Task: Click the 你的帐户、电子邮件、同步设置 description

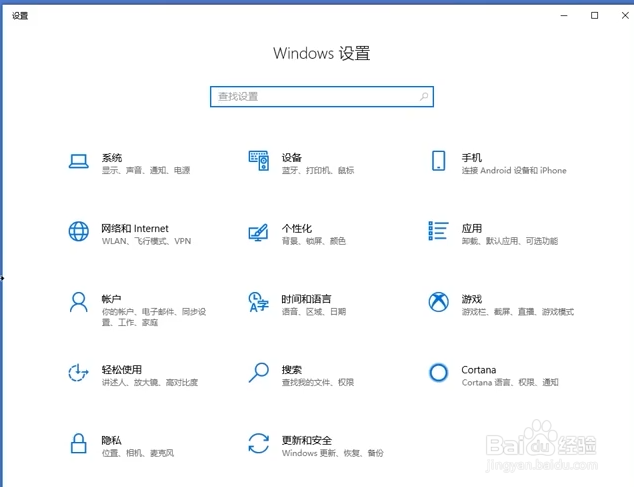Action: coord(154,317)
